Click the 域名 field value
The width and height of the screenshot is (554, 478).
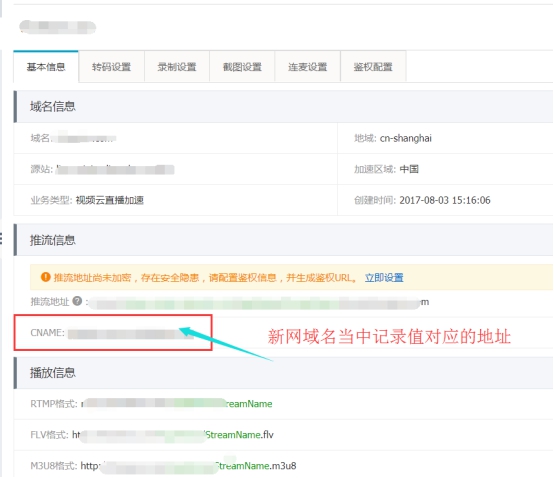(83, 138)
